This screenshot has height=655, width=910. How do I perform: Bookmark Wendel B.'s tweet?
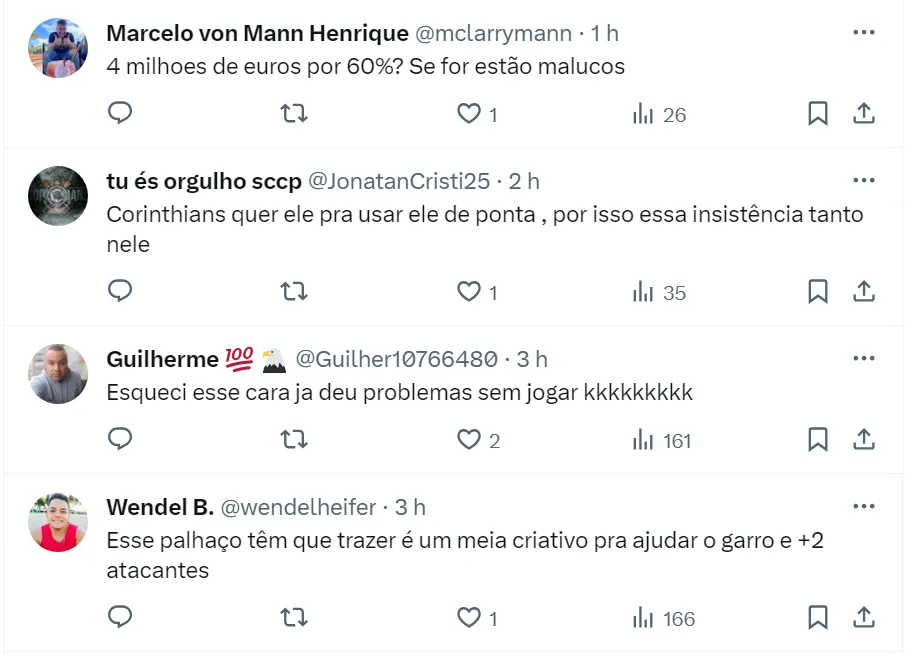[817, 618]
